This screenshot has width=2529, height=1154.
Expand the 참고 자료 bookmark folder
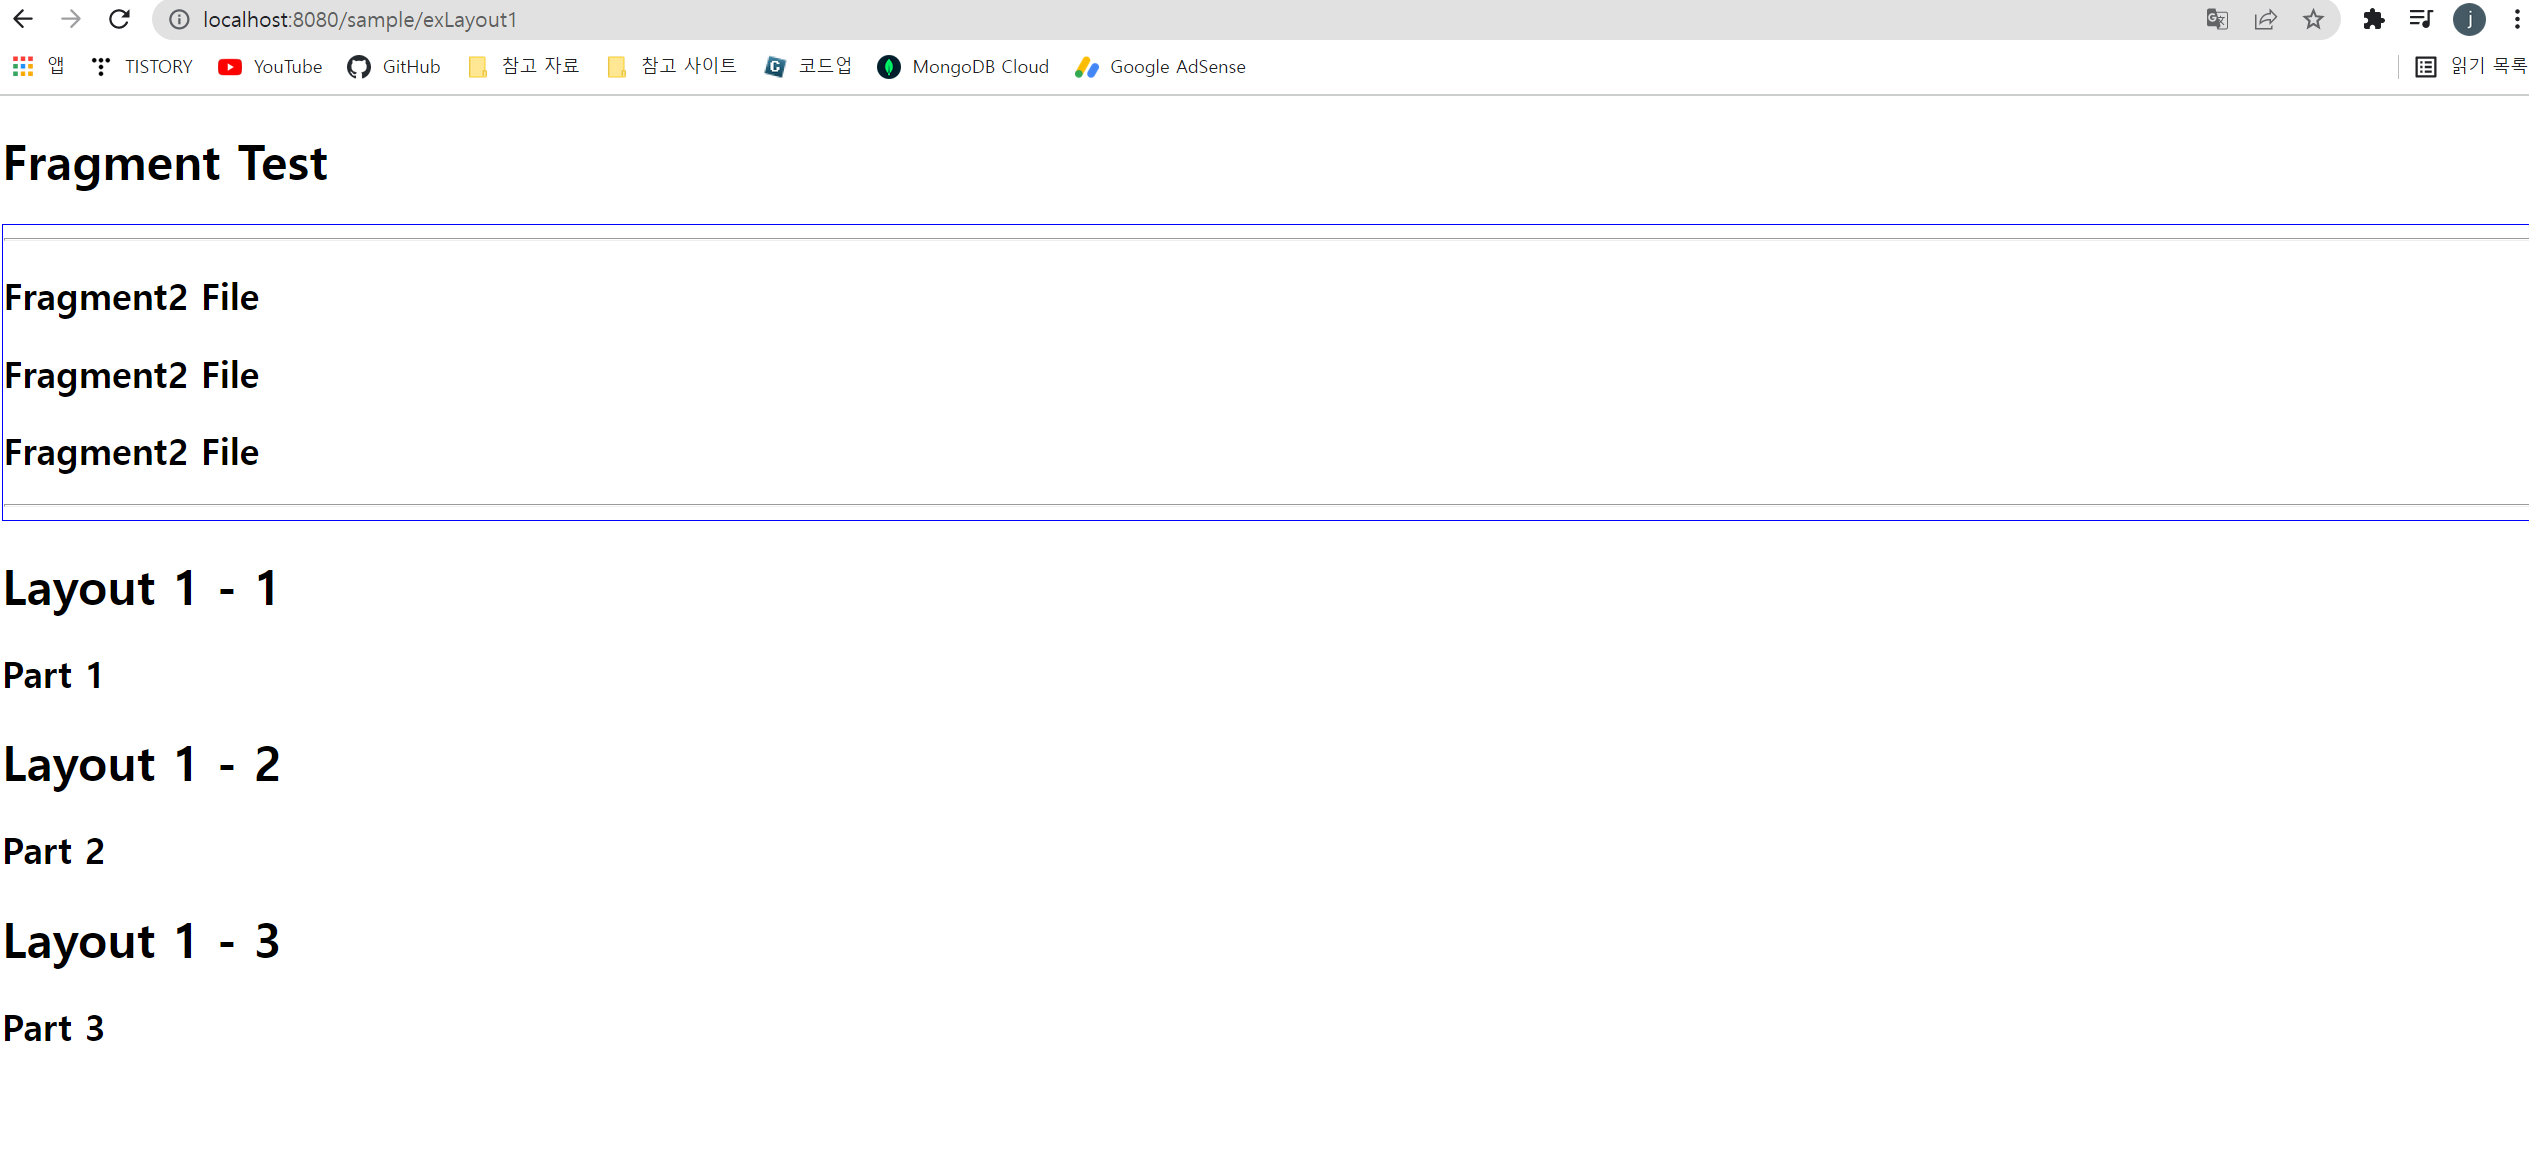[524, 67]
